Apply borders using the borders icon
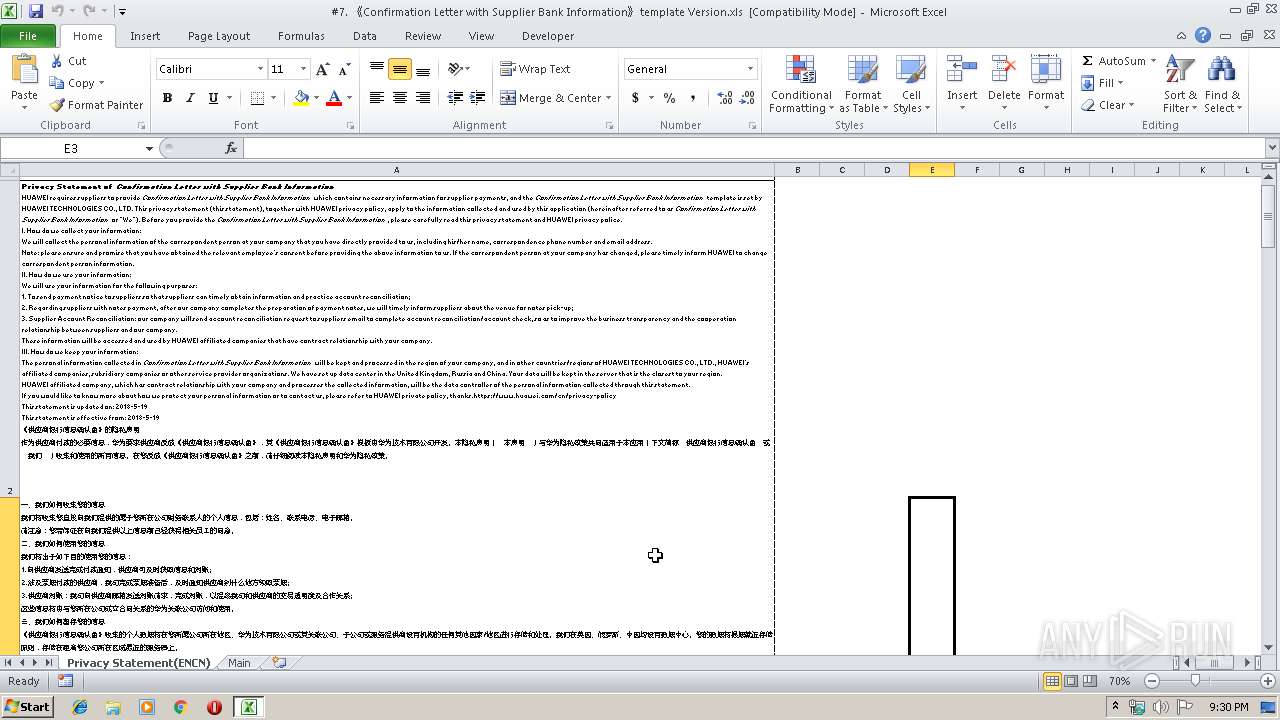1280x720 pixels. 257,98
